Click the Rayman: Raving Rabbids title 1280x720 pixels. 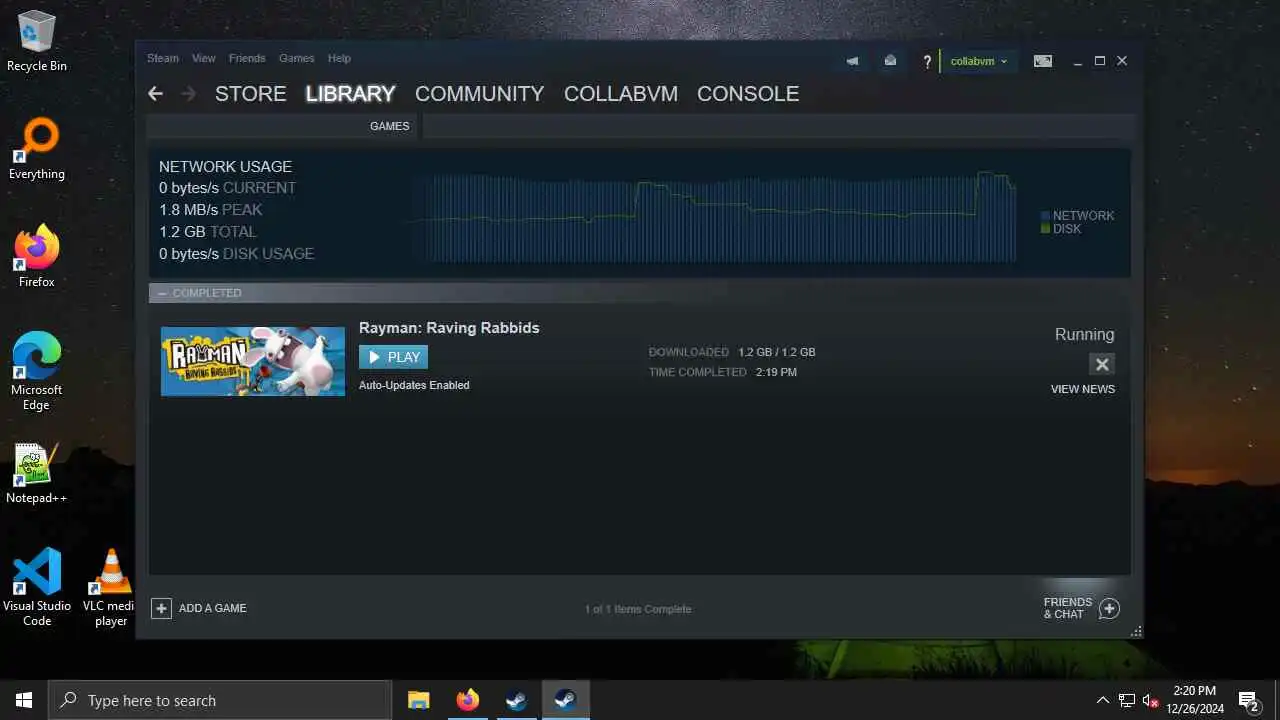click(x=449, y=328)
